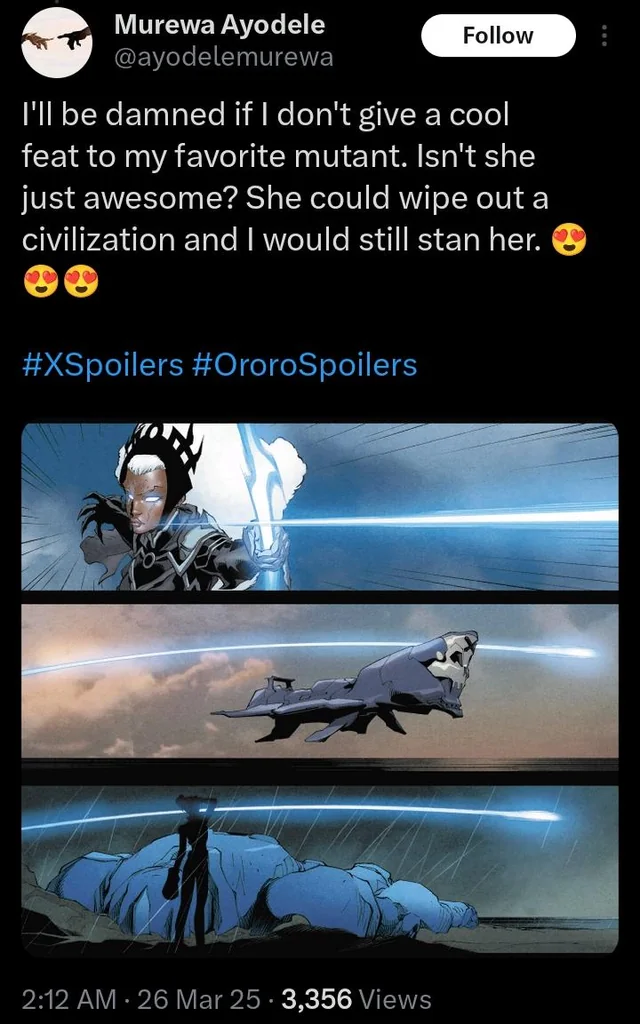
Task: Click the tweet text about favorite mutant
Action: [x=287, y=176]
